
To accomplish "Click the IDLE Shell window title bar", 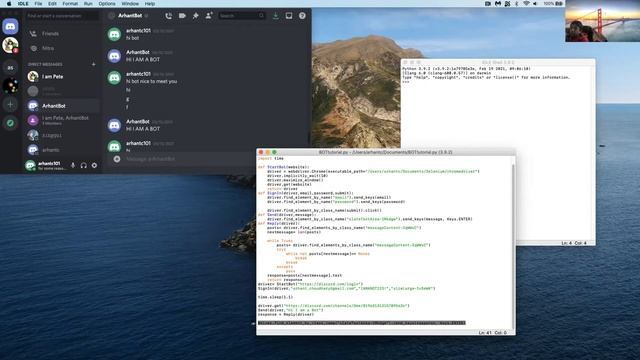I will 498,62.
